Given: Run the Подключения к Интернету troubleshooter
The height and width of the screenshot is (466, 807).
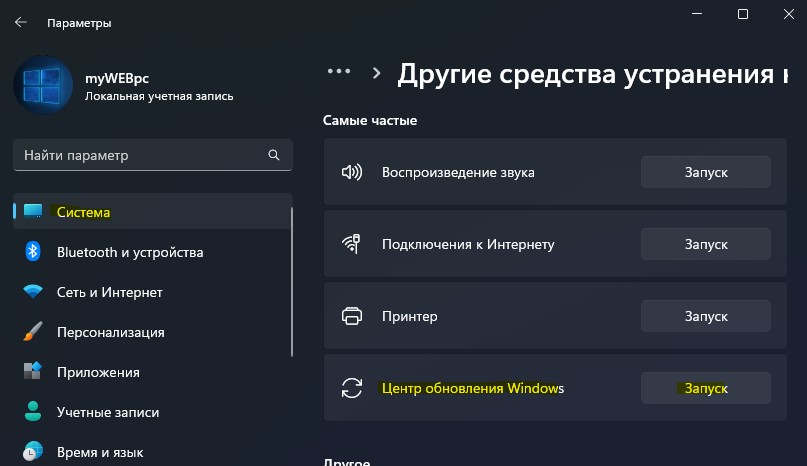Looking at the screenshot, I should pyautogui.click(x=706, y=244).
